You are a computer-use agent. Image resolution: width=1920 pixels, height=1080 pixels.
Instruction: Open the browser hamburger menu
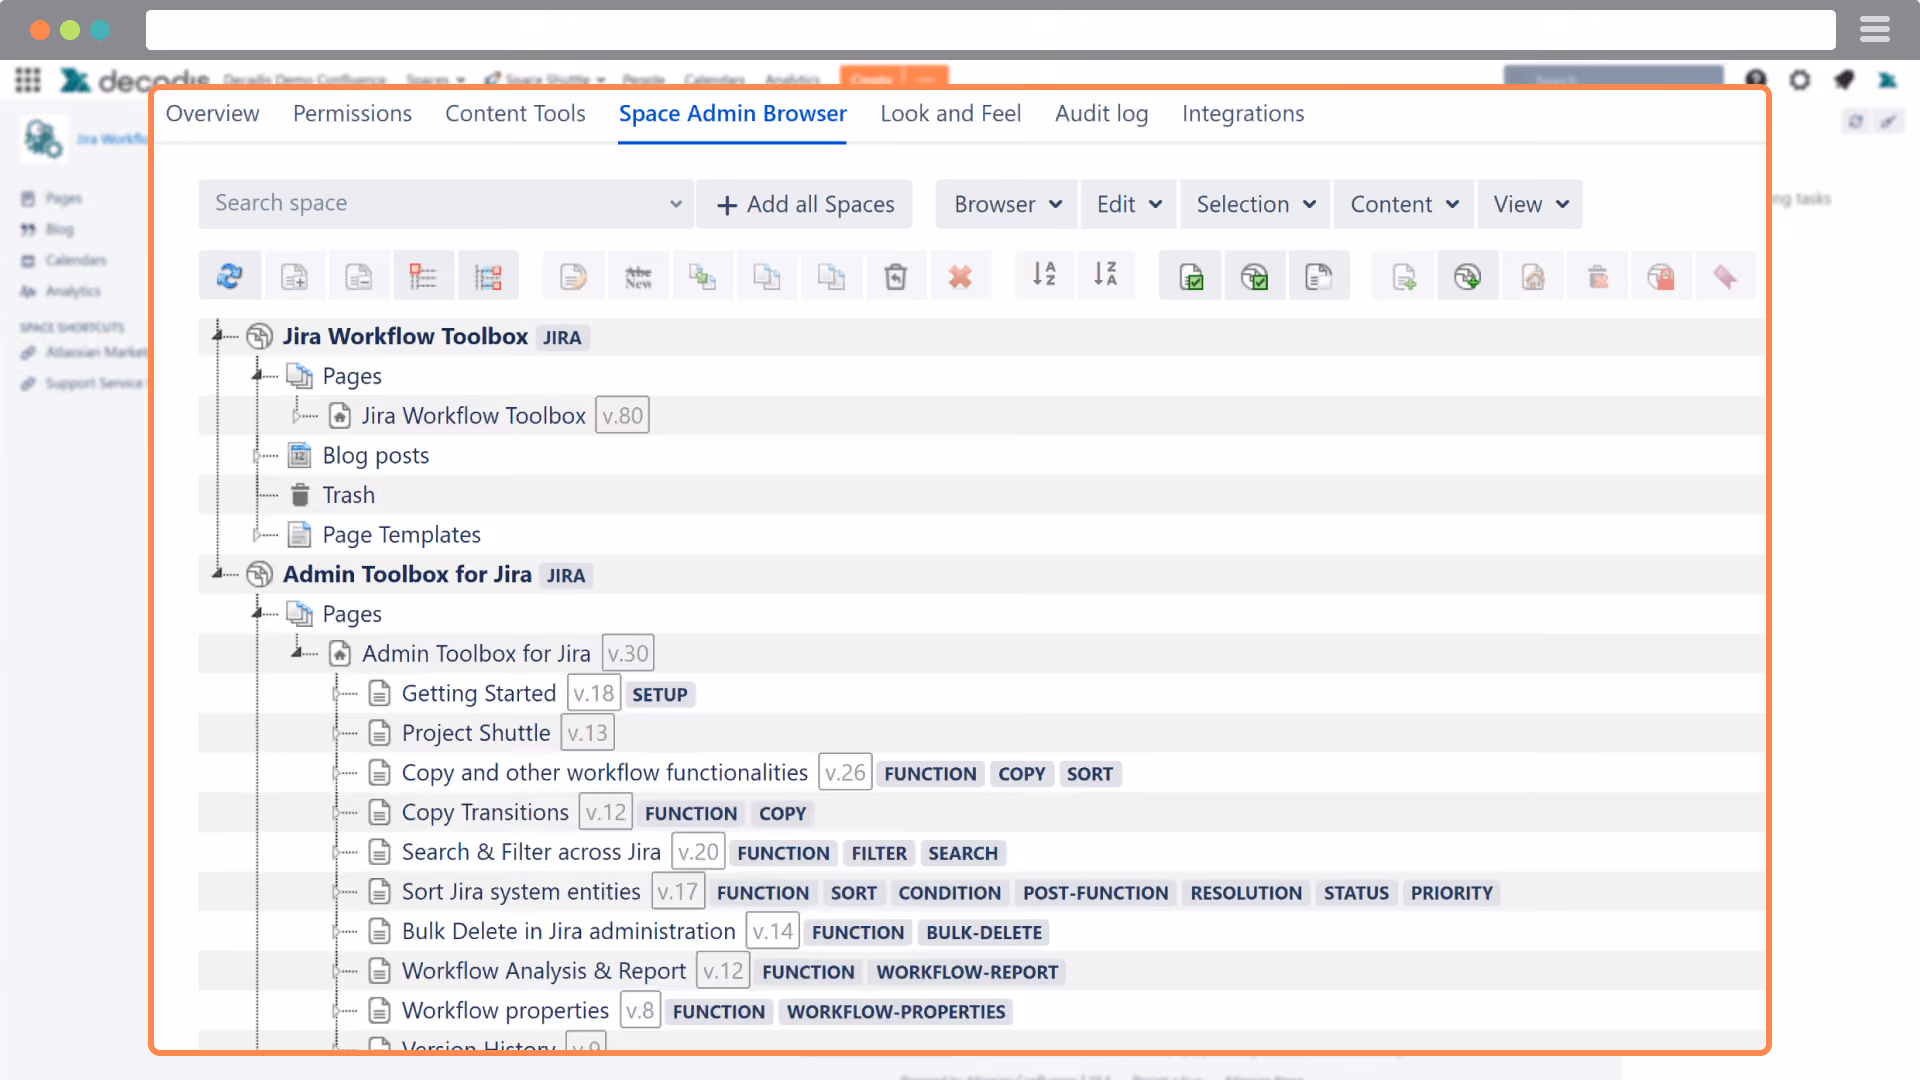click(1874, 30)
